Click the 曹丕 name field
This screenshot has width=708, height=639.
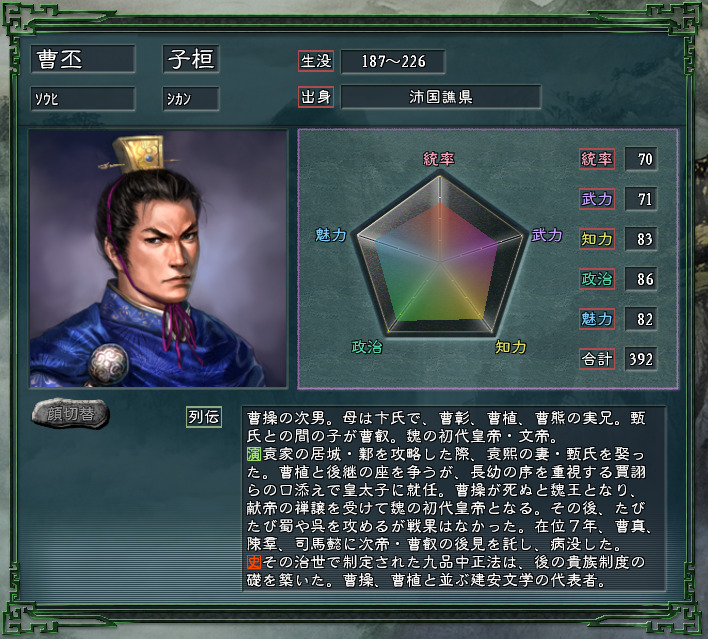pyautogui.click(x=83, y=59)
